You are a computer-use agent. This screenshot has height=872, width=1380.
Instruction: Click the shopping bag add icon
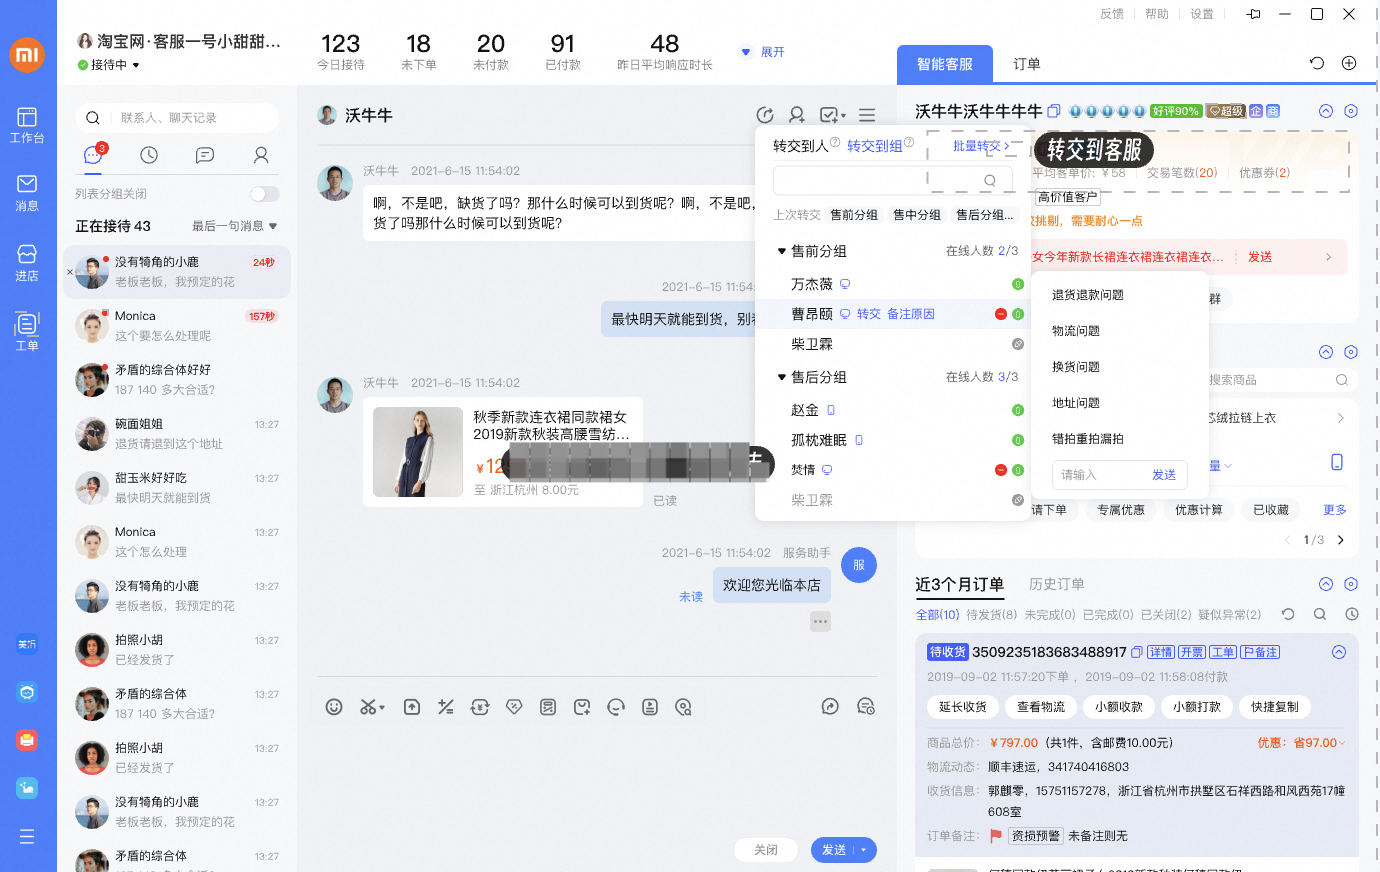click(x=582, y=707)
